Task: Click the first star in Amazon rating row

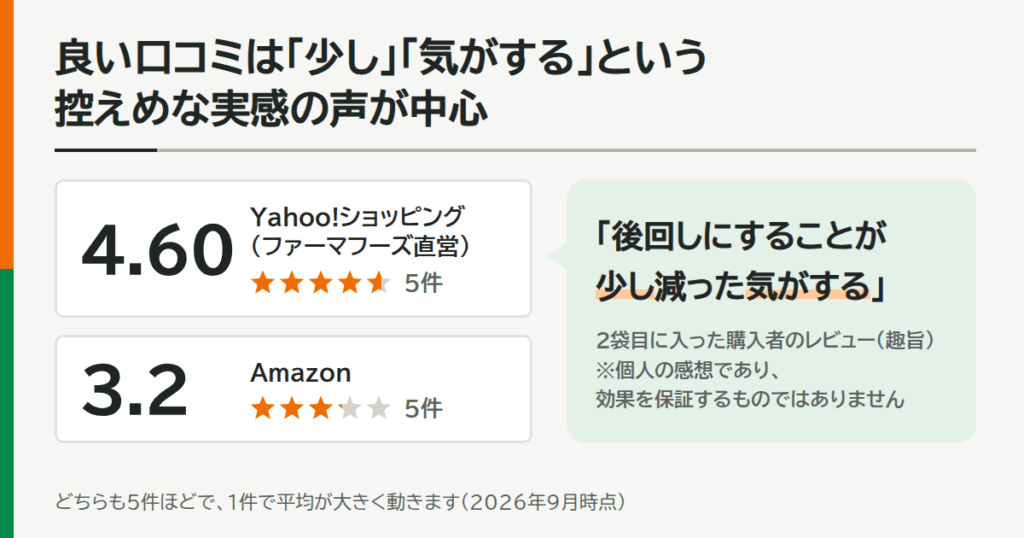Action: (263, 408)
